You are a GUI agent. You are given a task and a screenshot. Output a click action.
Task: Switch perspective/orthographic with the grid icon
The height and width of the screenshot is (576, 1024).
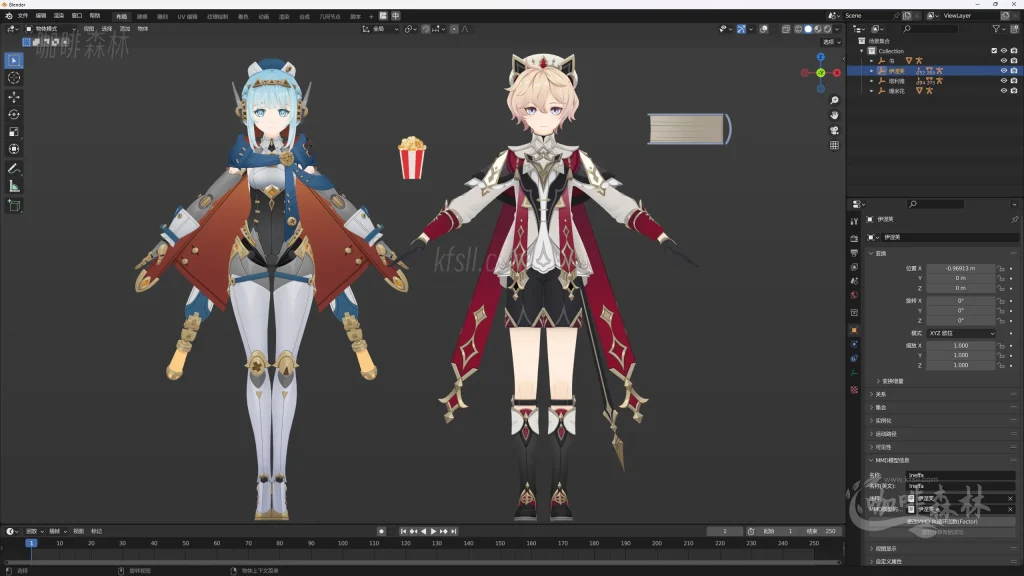834,145
